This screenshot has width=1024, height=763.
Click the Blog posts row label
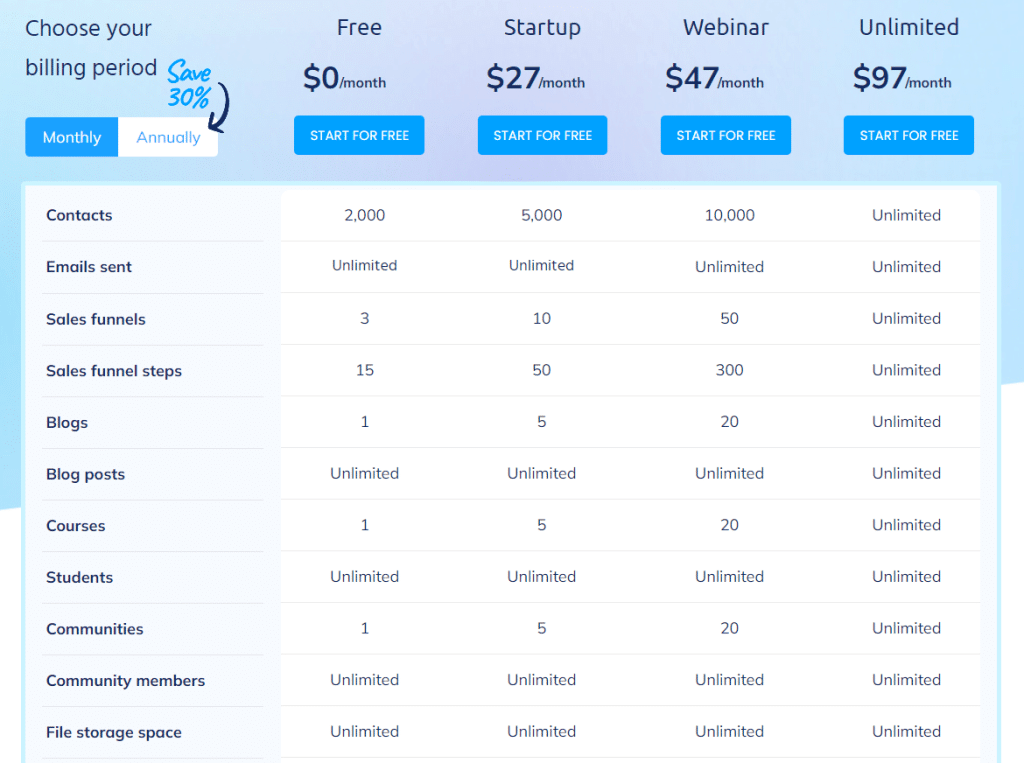coord(85,474)
